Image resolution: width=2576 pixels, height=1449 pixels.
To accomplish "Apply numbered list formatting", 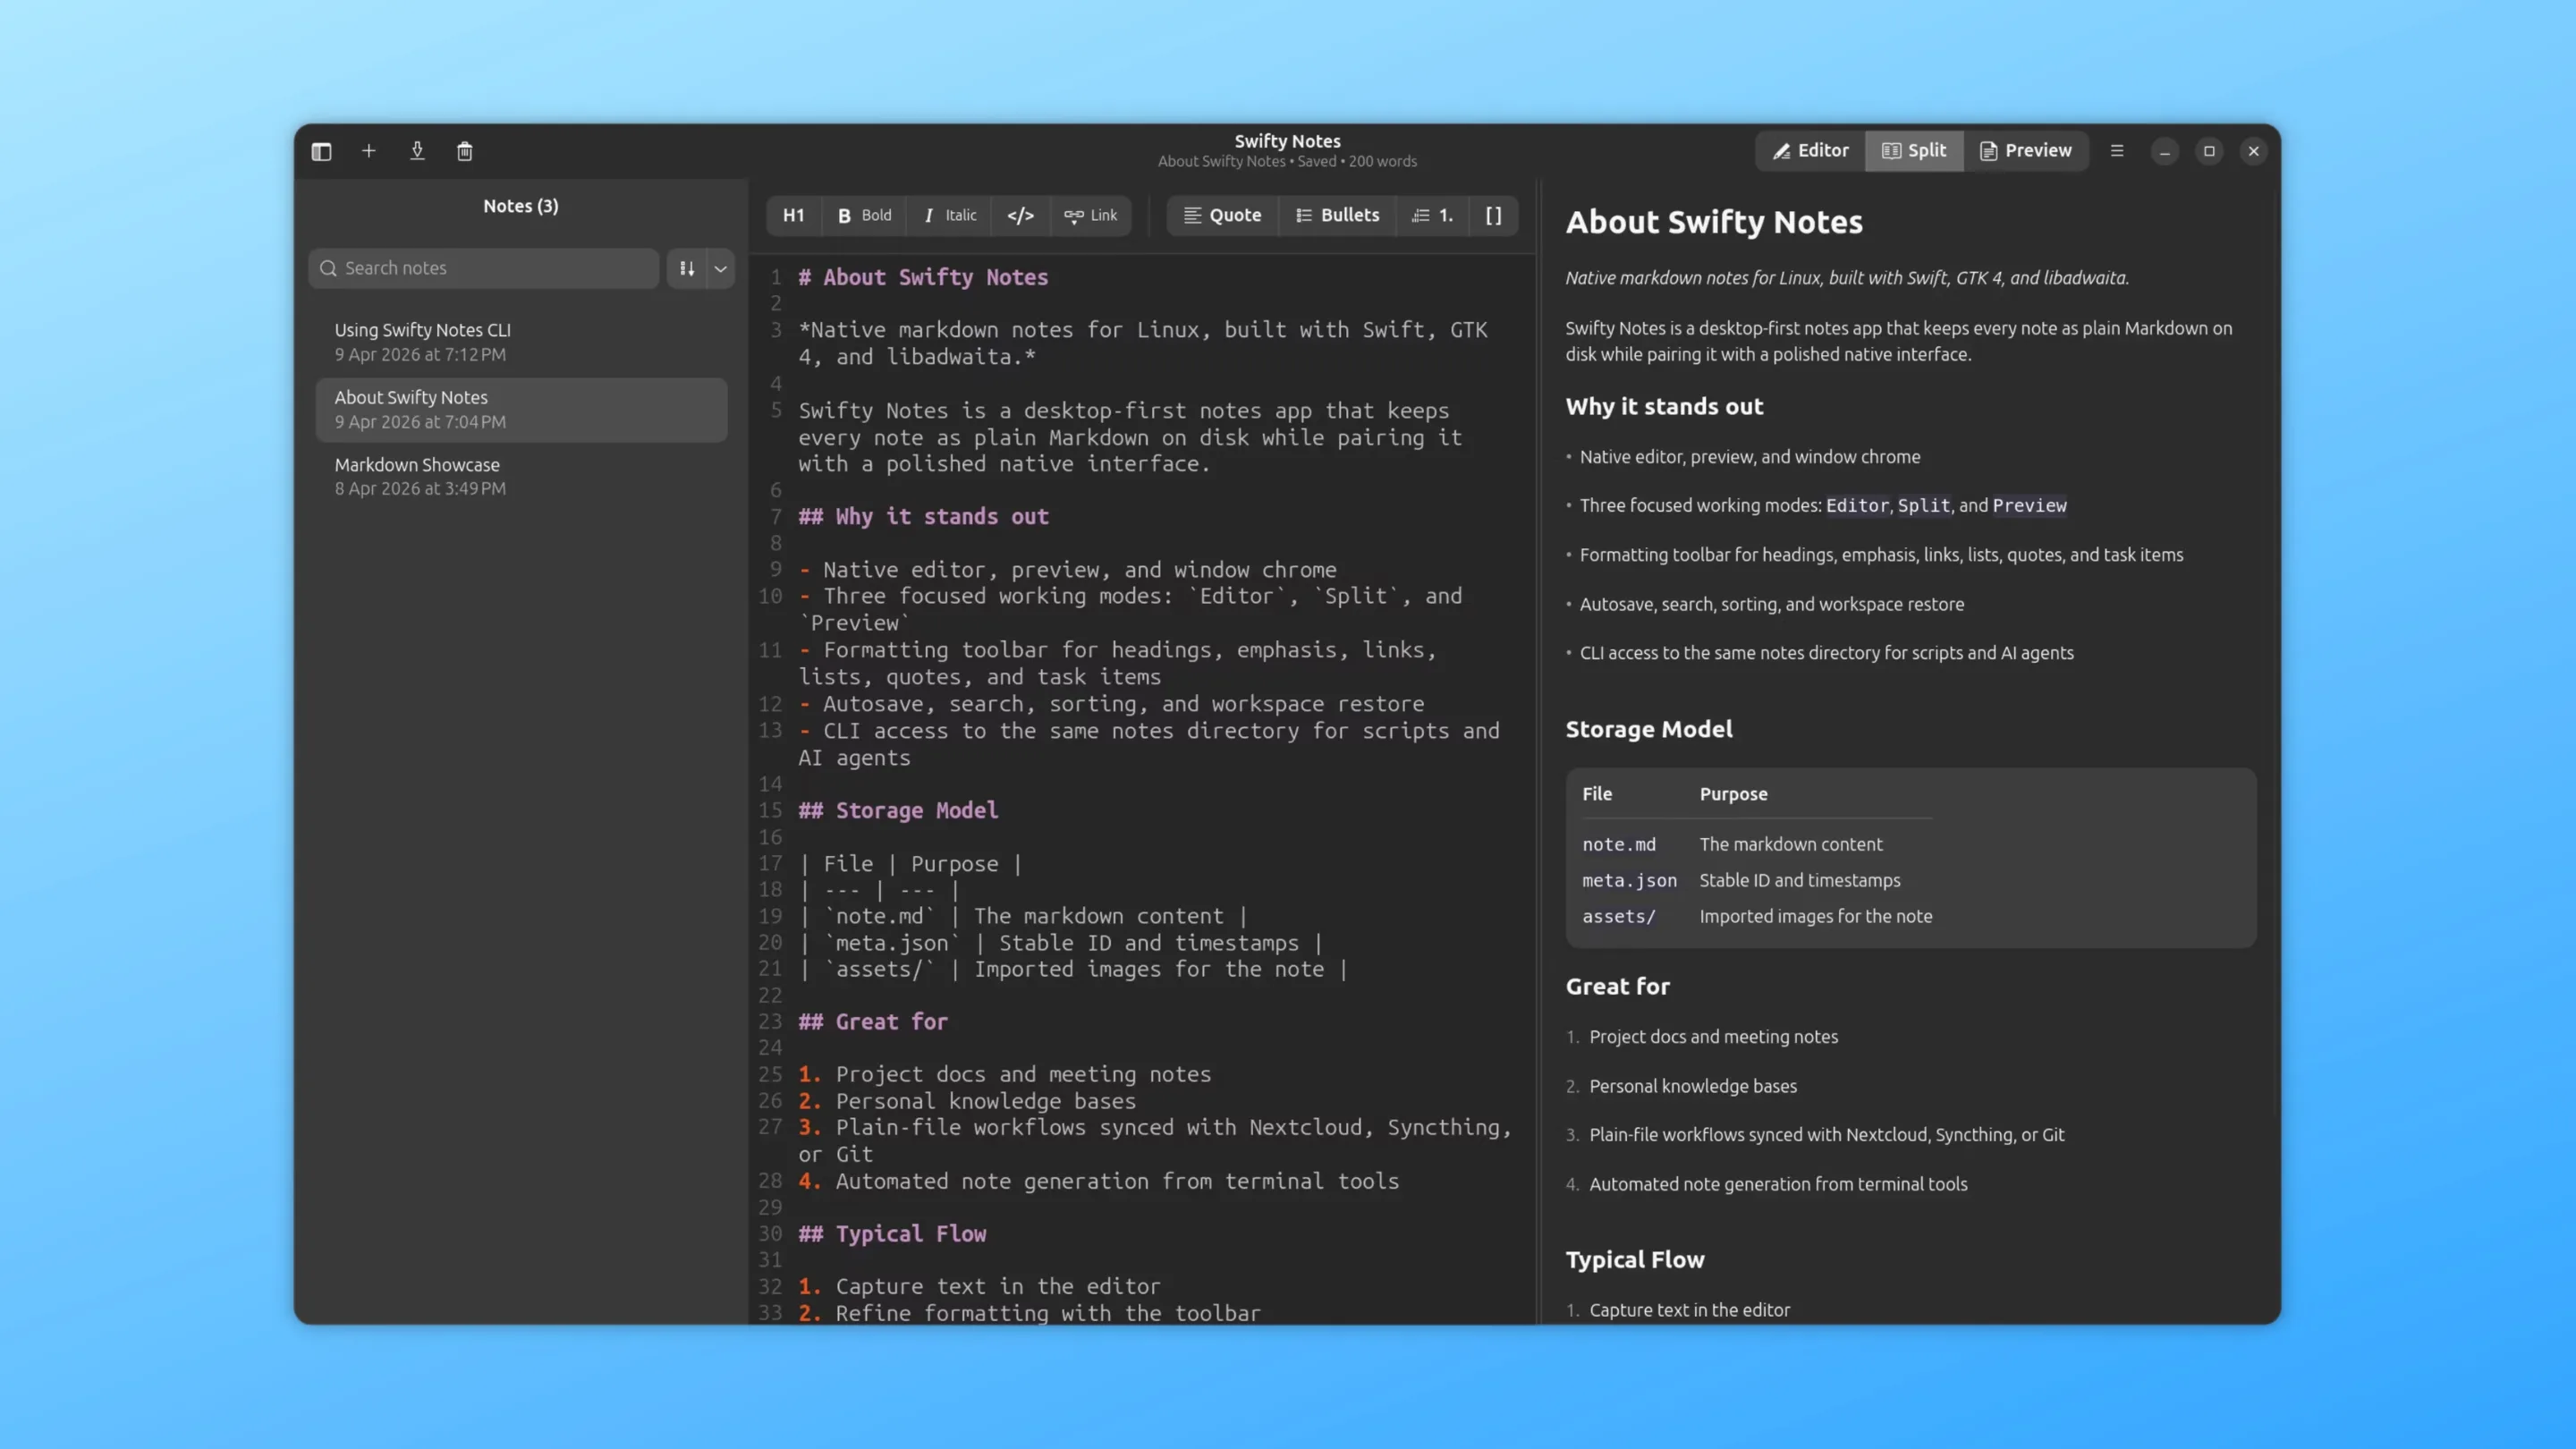I will pos(1432,215).
